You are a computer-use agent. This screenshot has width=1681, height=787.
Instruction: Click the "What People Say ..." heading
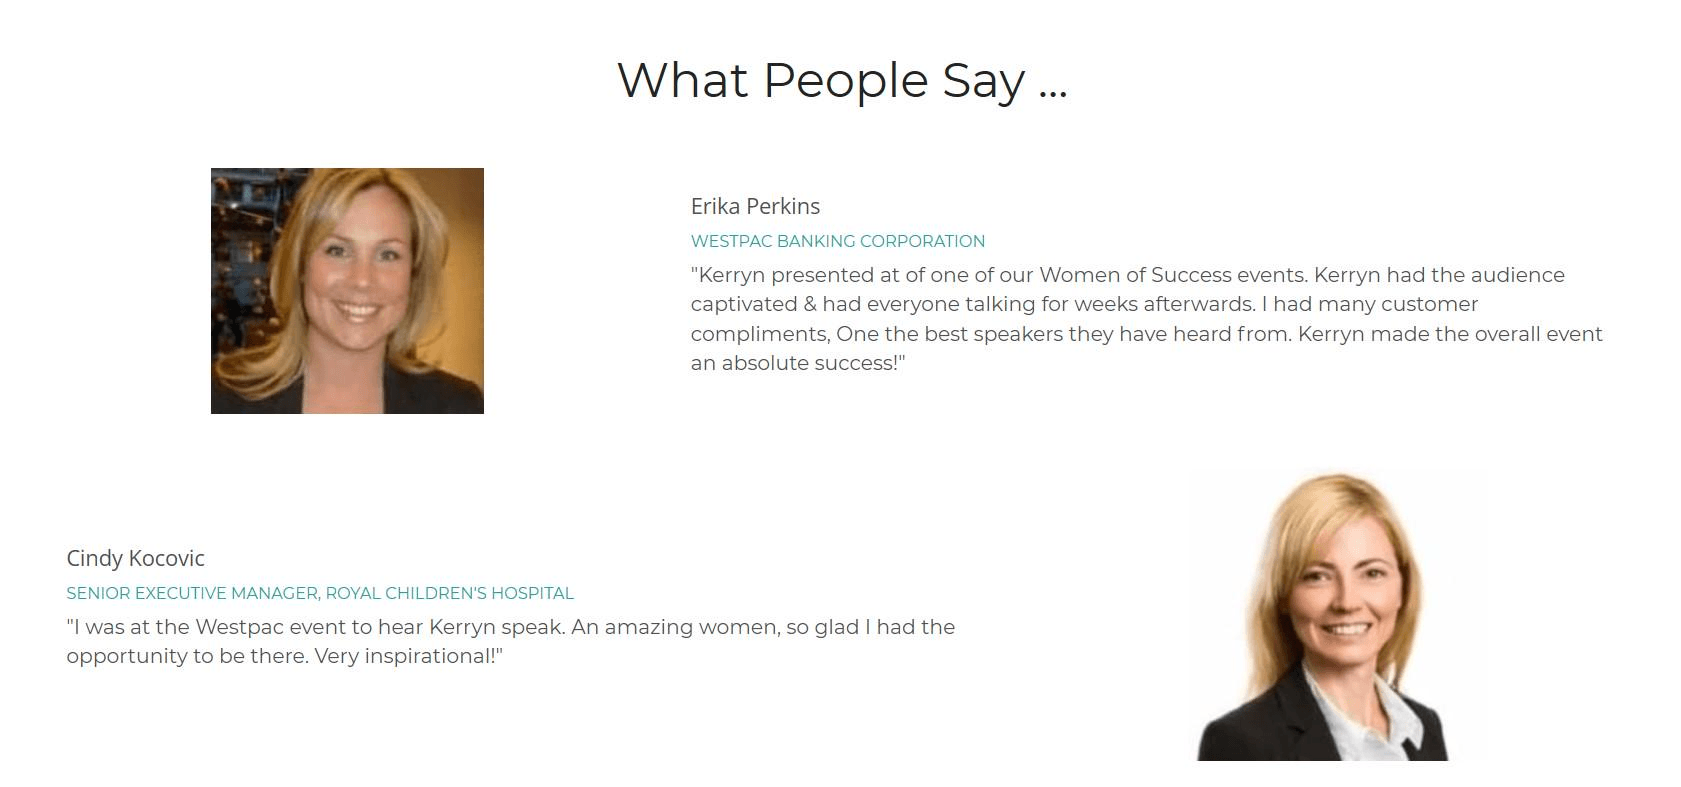coord(842,80)
